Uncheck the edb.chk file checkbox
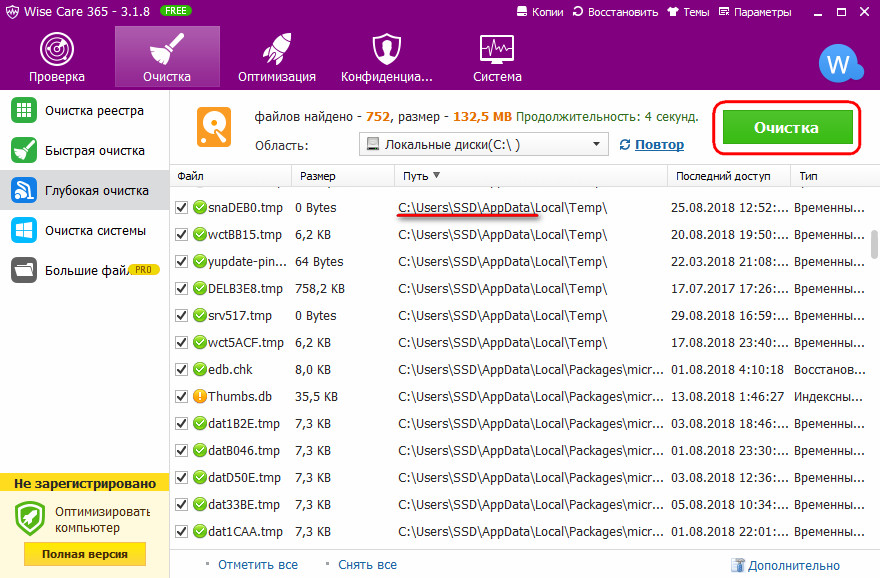The image size is (880, 578). click(182, 369)
